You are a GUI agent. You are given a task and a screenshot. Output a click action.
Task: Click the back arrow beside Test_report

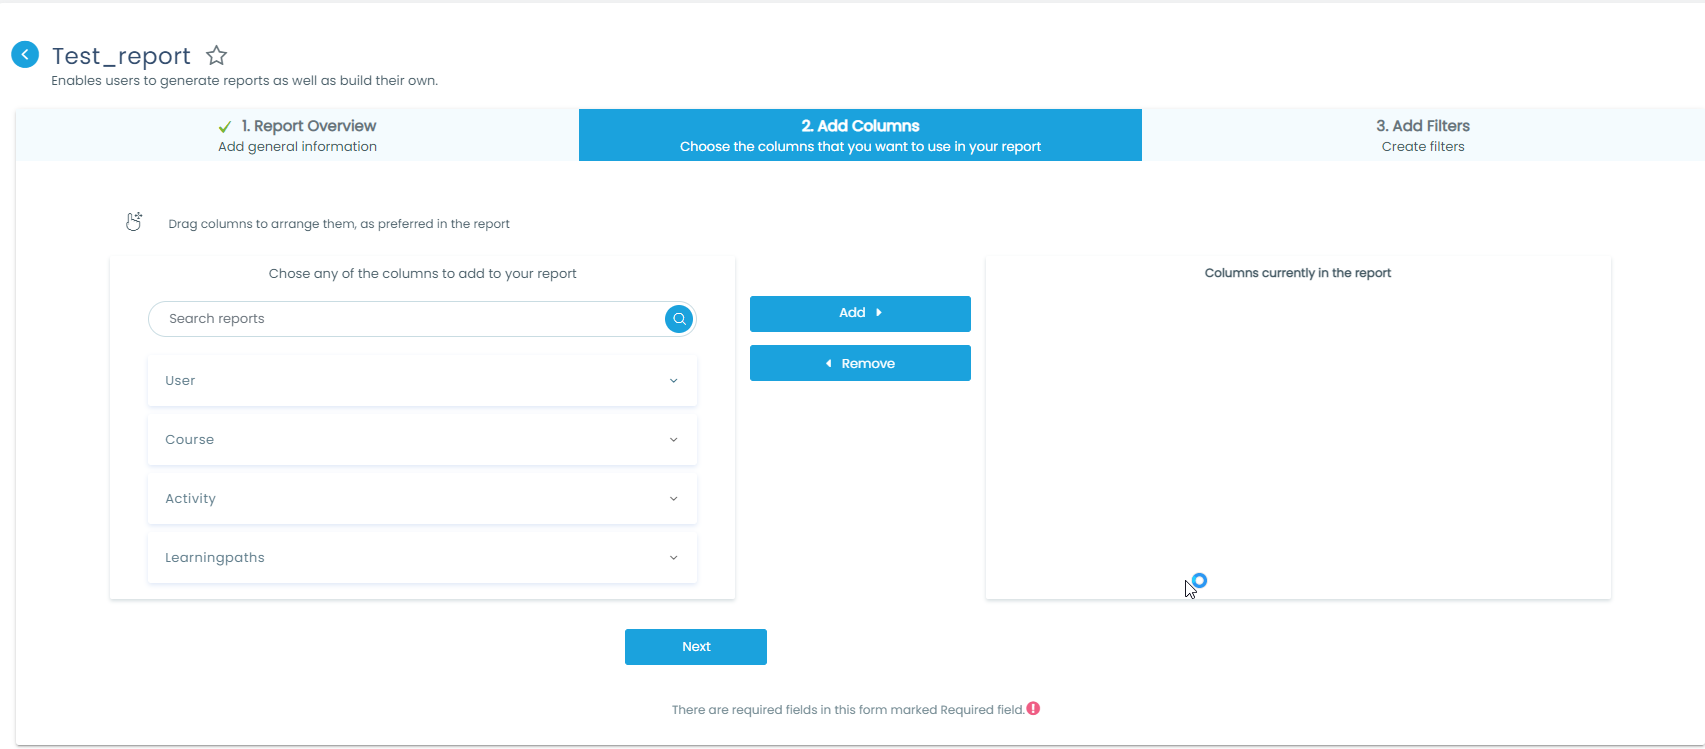click(x=25, y=55)
